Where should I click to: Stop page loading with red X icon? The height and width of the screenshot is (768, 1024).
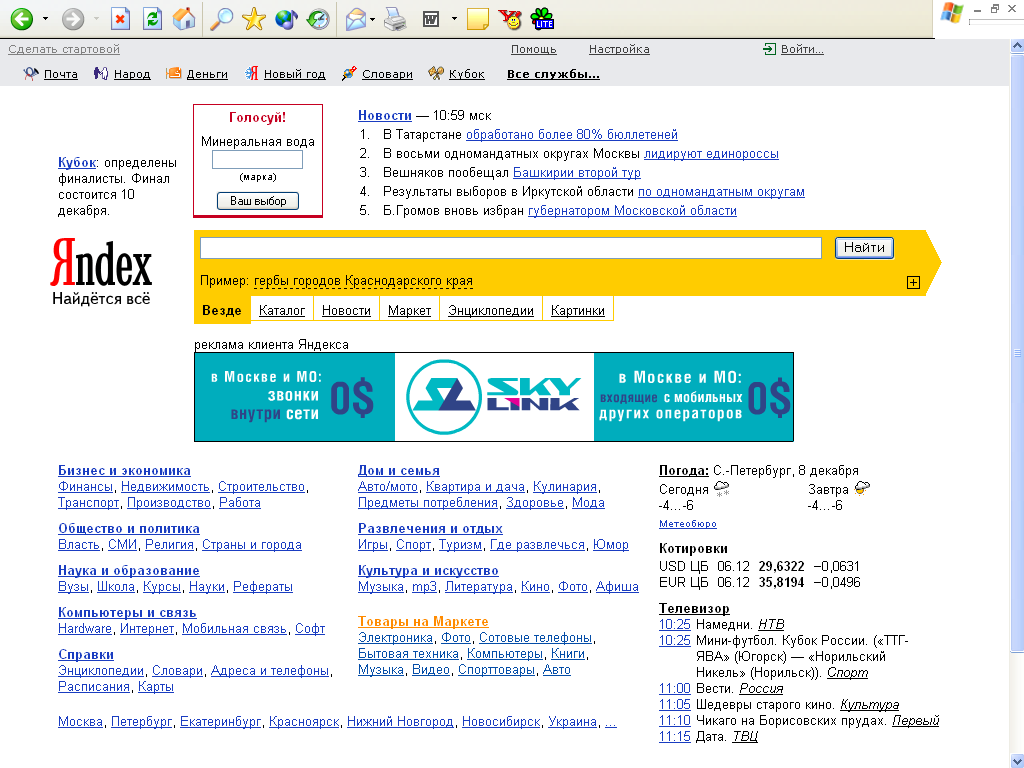(x=120, y=19)
